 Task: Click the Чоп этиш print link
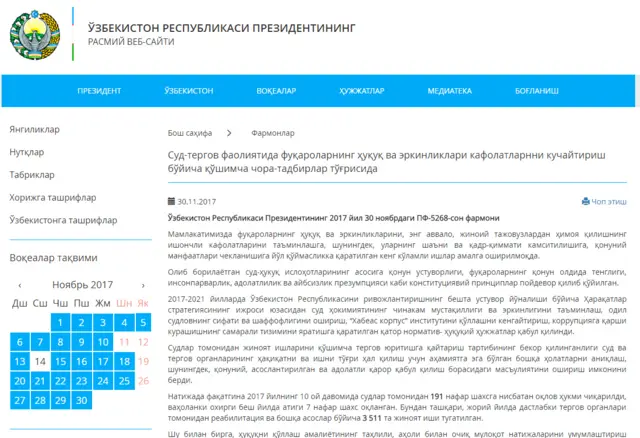tap(609, 201)
